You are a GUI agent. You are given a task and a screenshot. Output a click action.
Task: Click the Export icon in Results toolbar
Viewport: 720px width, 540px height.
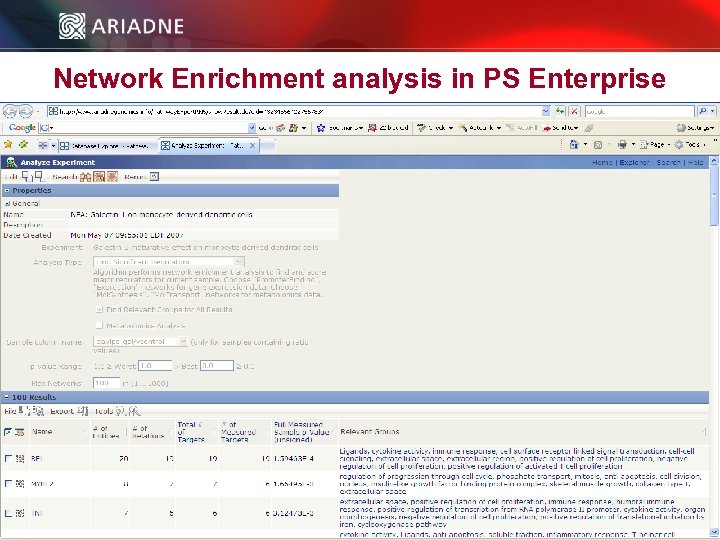82,411
